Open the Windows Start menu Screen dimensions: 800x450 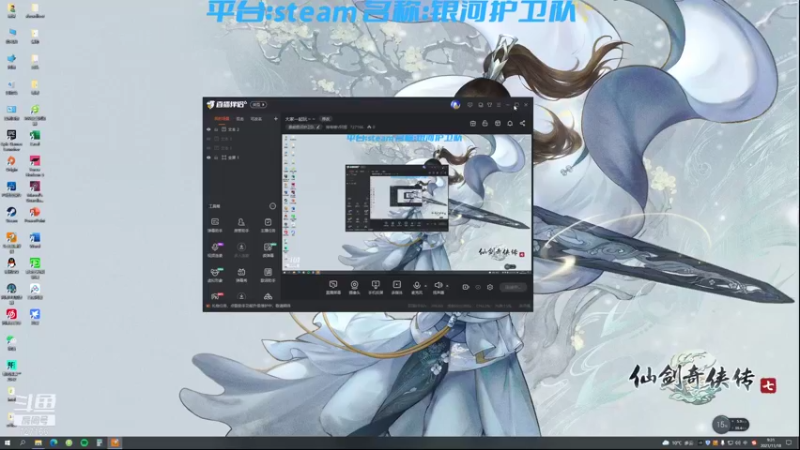[x=7, y=443]
